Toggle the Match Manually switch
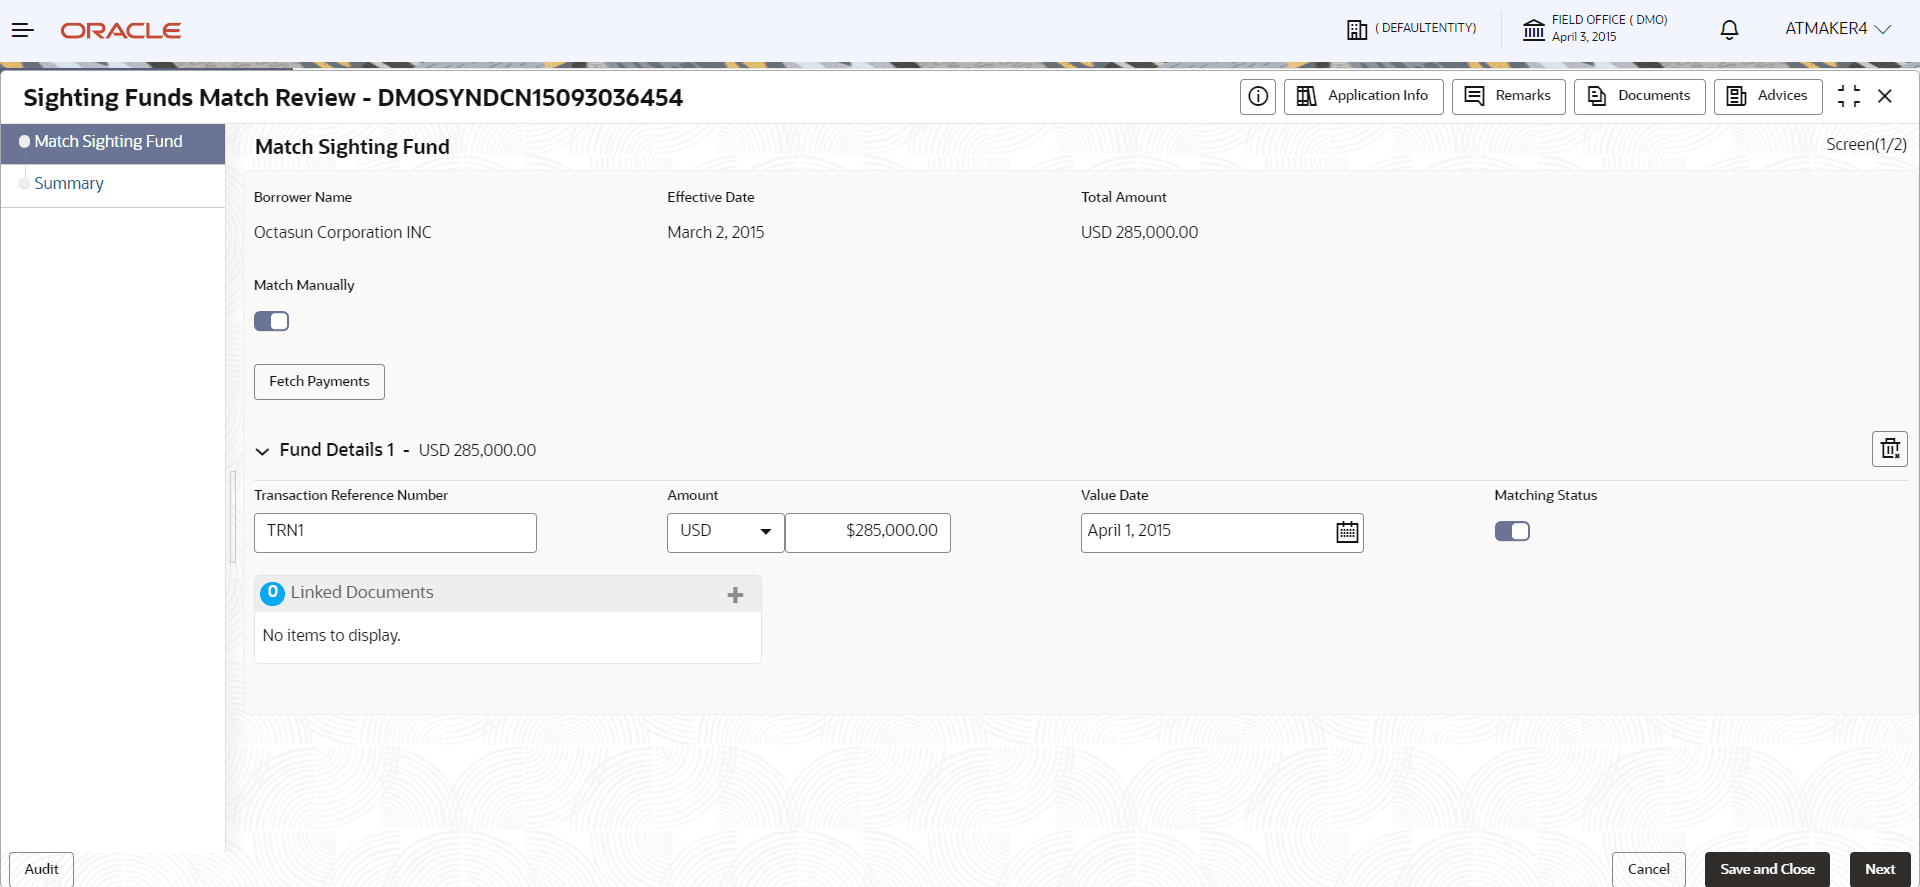Viewport: 1920px width, 887px height. click(271, 321)
